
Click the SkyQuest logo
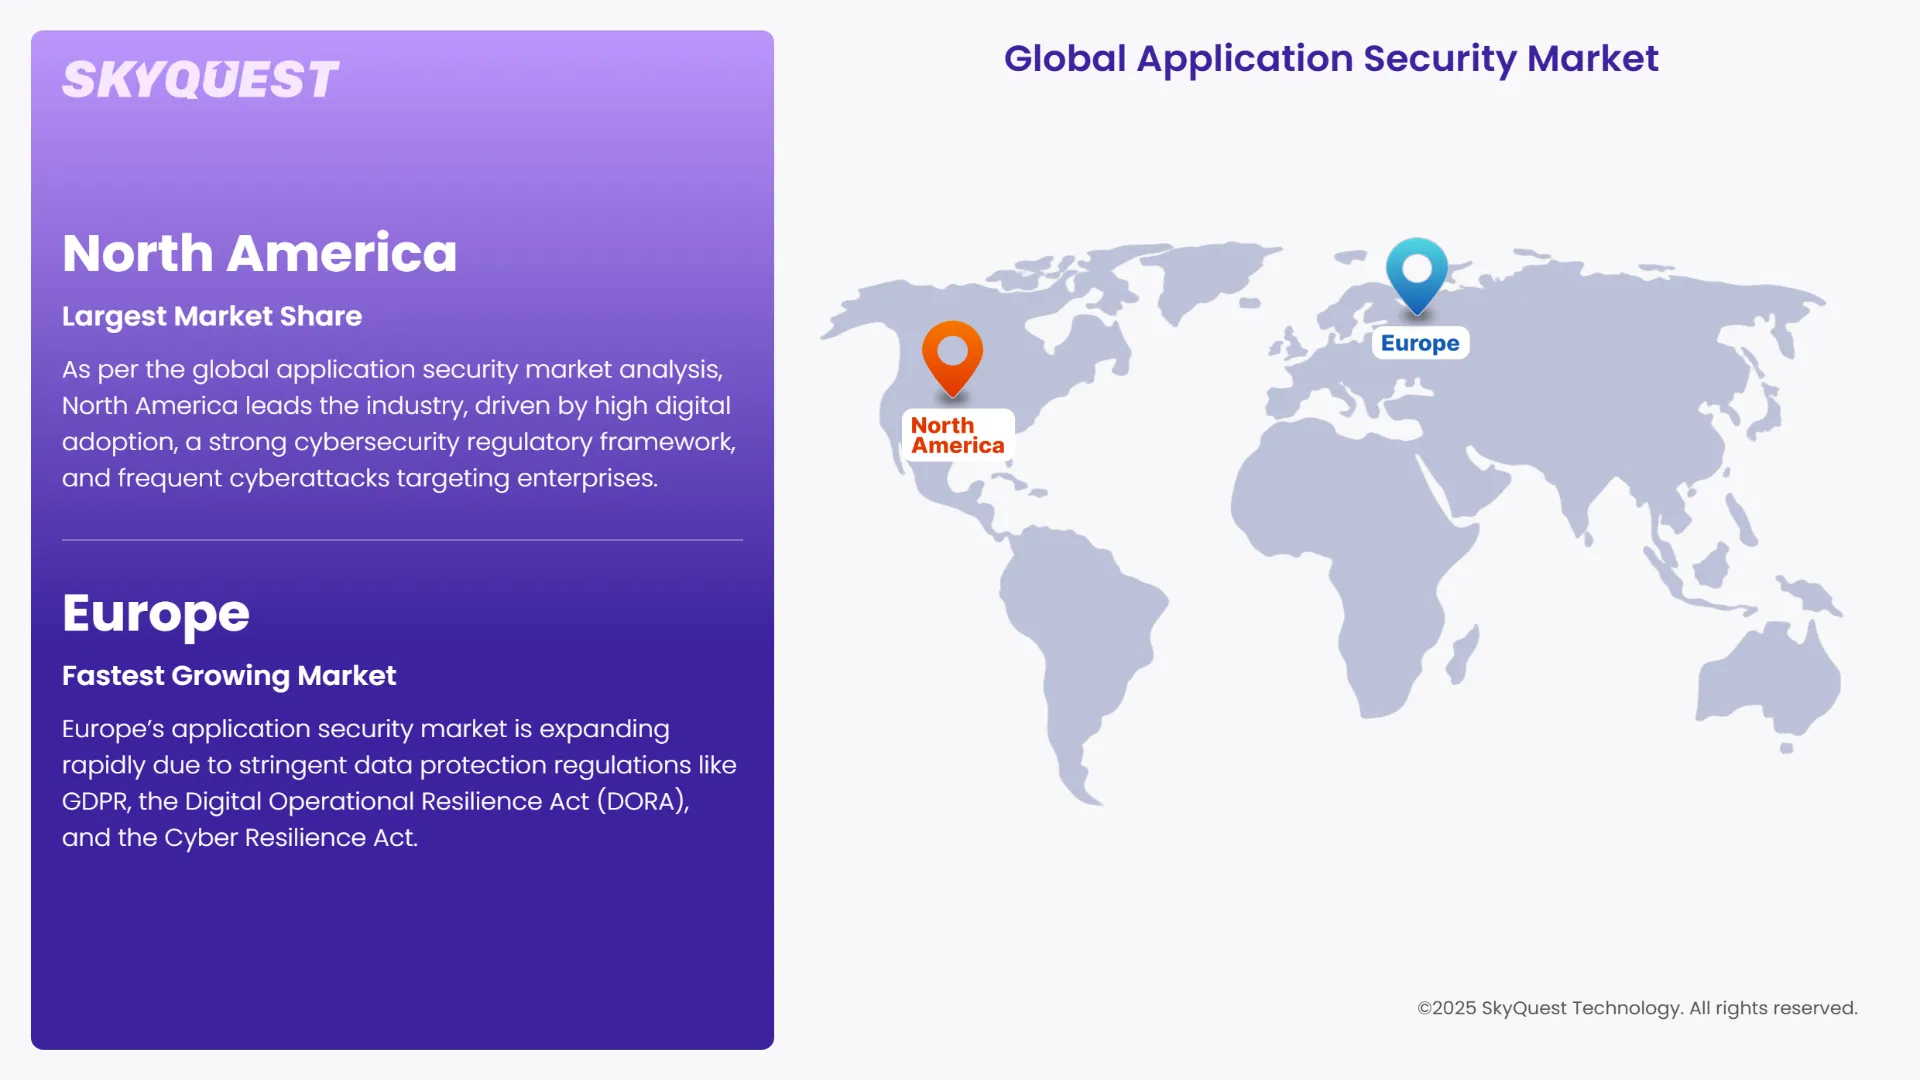[200, 78]
